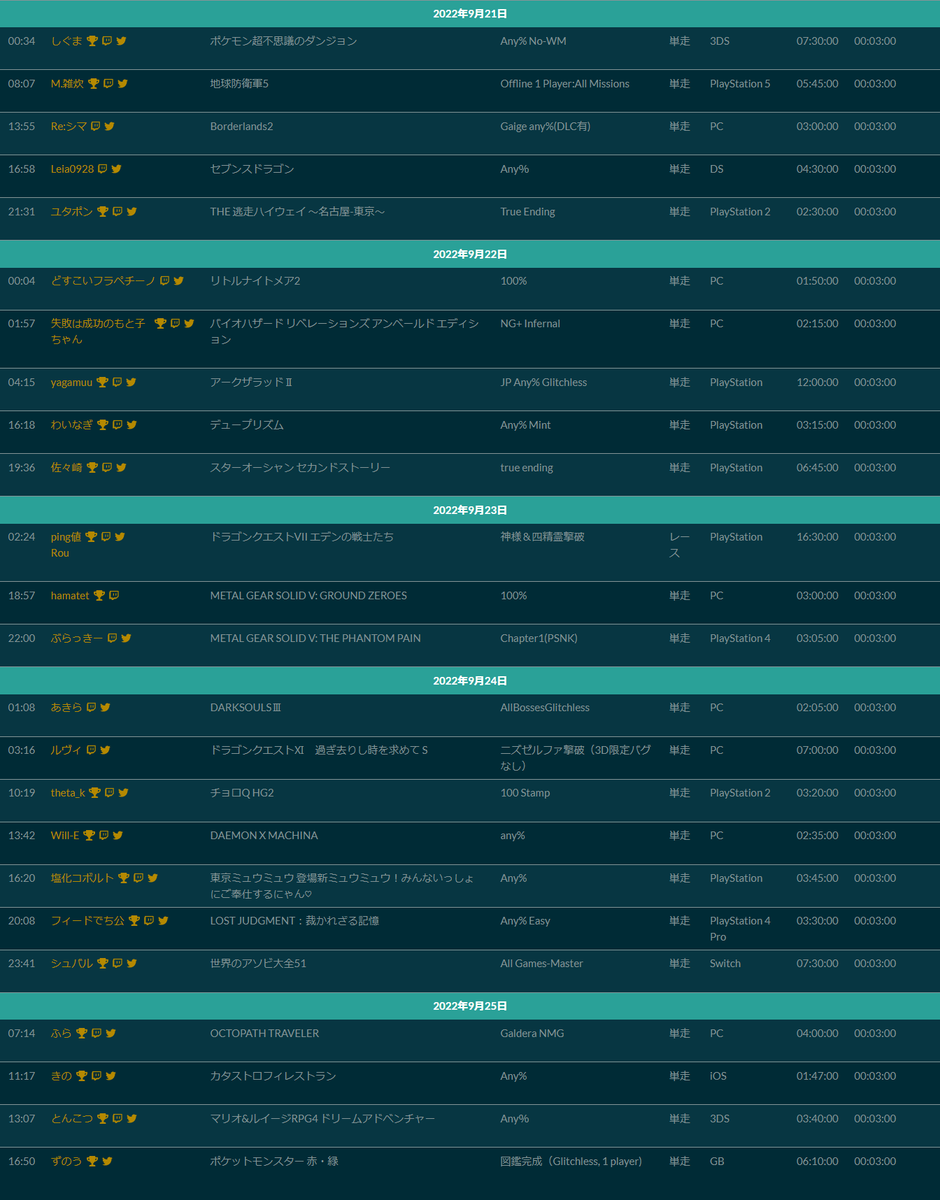Click ping値's trophy icon
Screen dimensions: 940x1200
click(91, 537)
